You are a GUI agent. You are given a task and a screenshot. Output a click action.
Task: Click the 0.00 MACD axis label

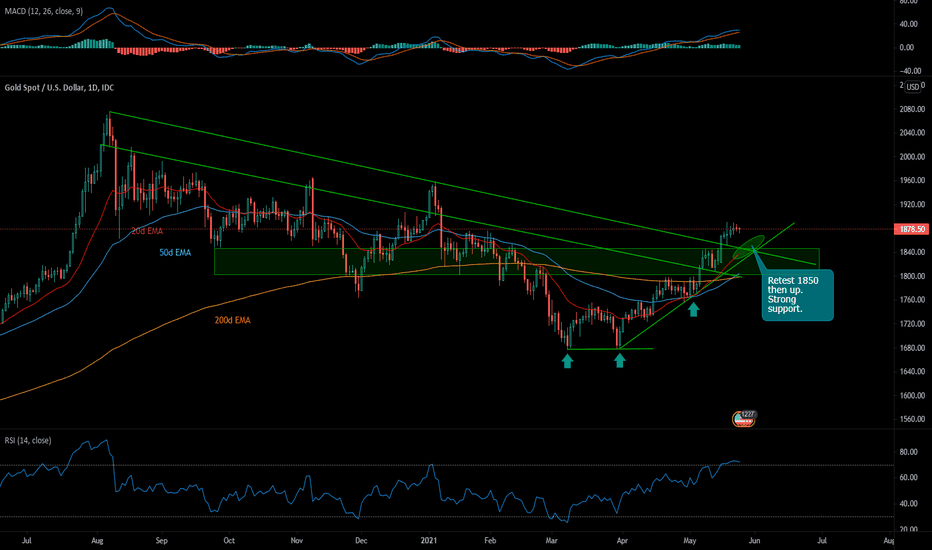coord(907,48)
